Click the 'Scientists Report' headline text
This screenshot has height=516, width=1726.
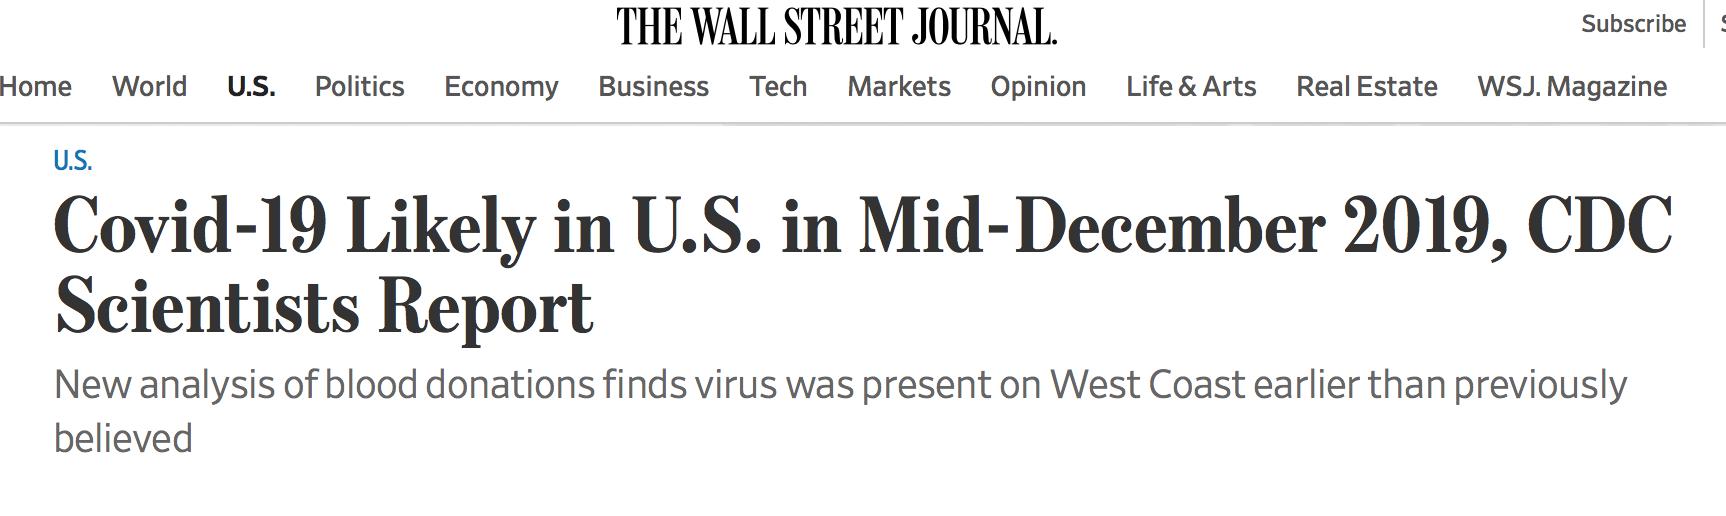click(x=324, y=308)
